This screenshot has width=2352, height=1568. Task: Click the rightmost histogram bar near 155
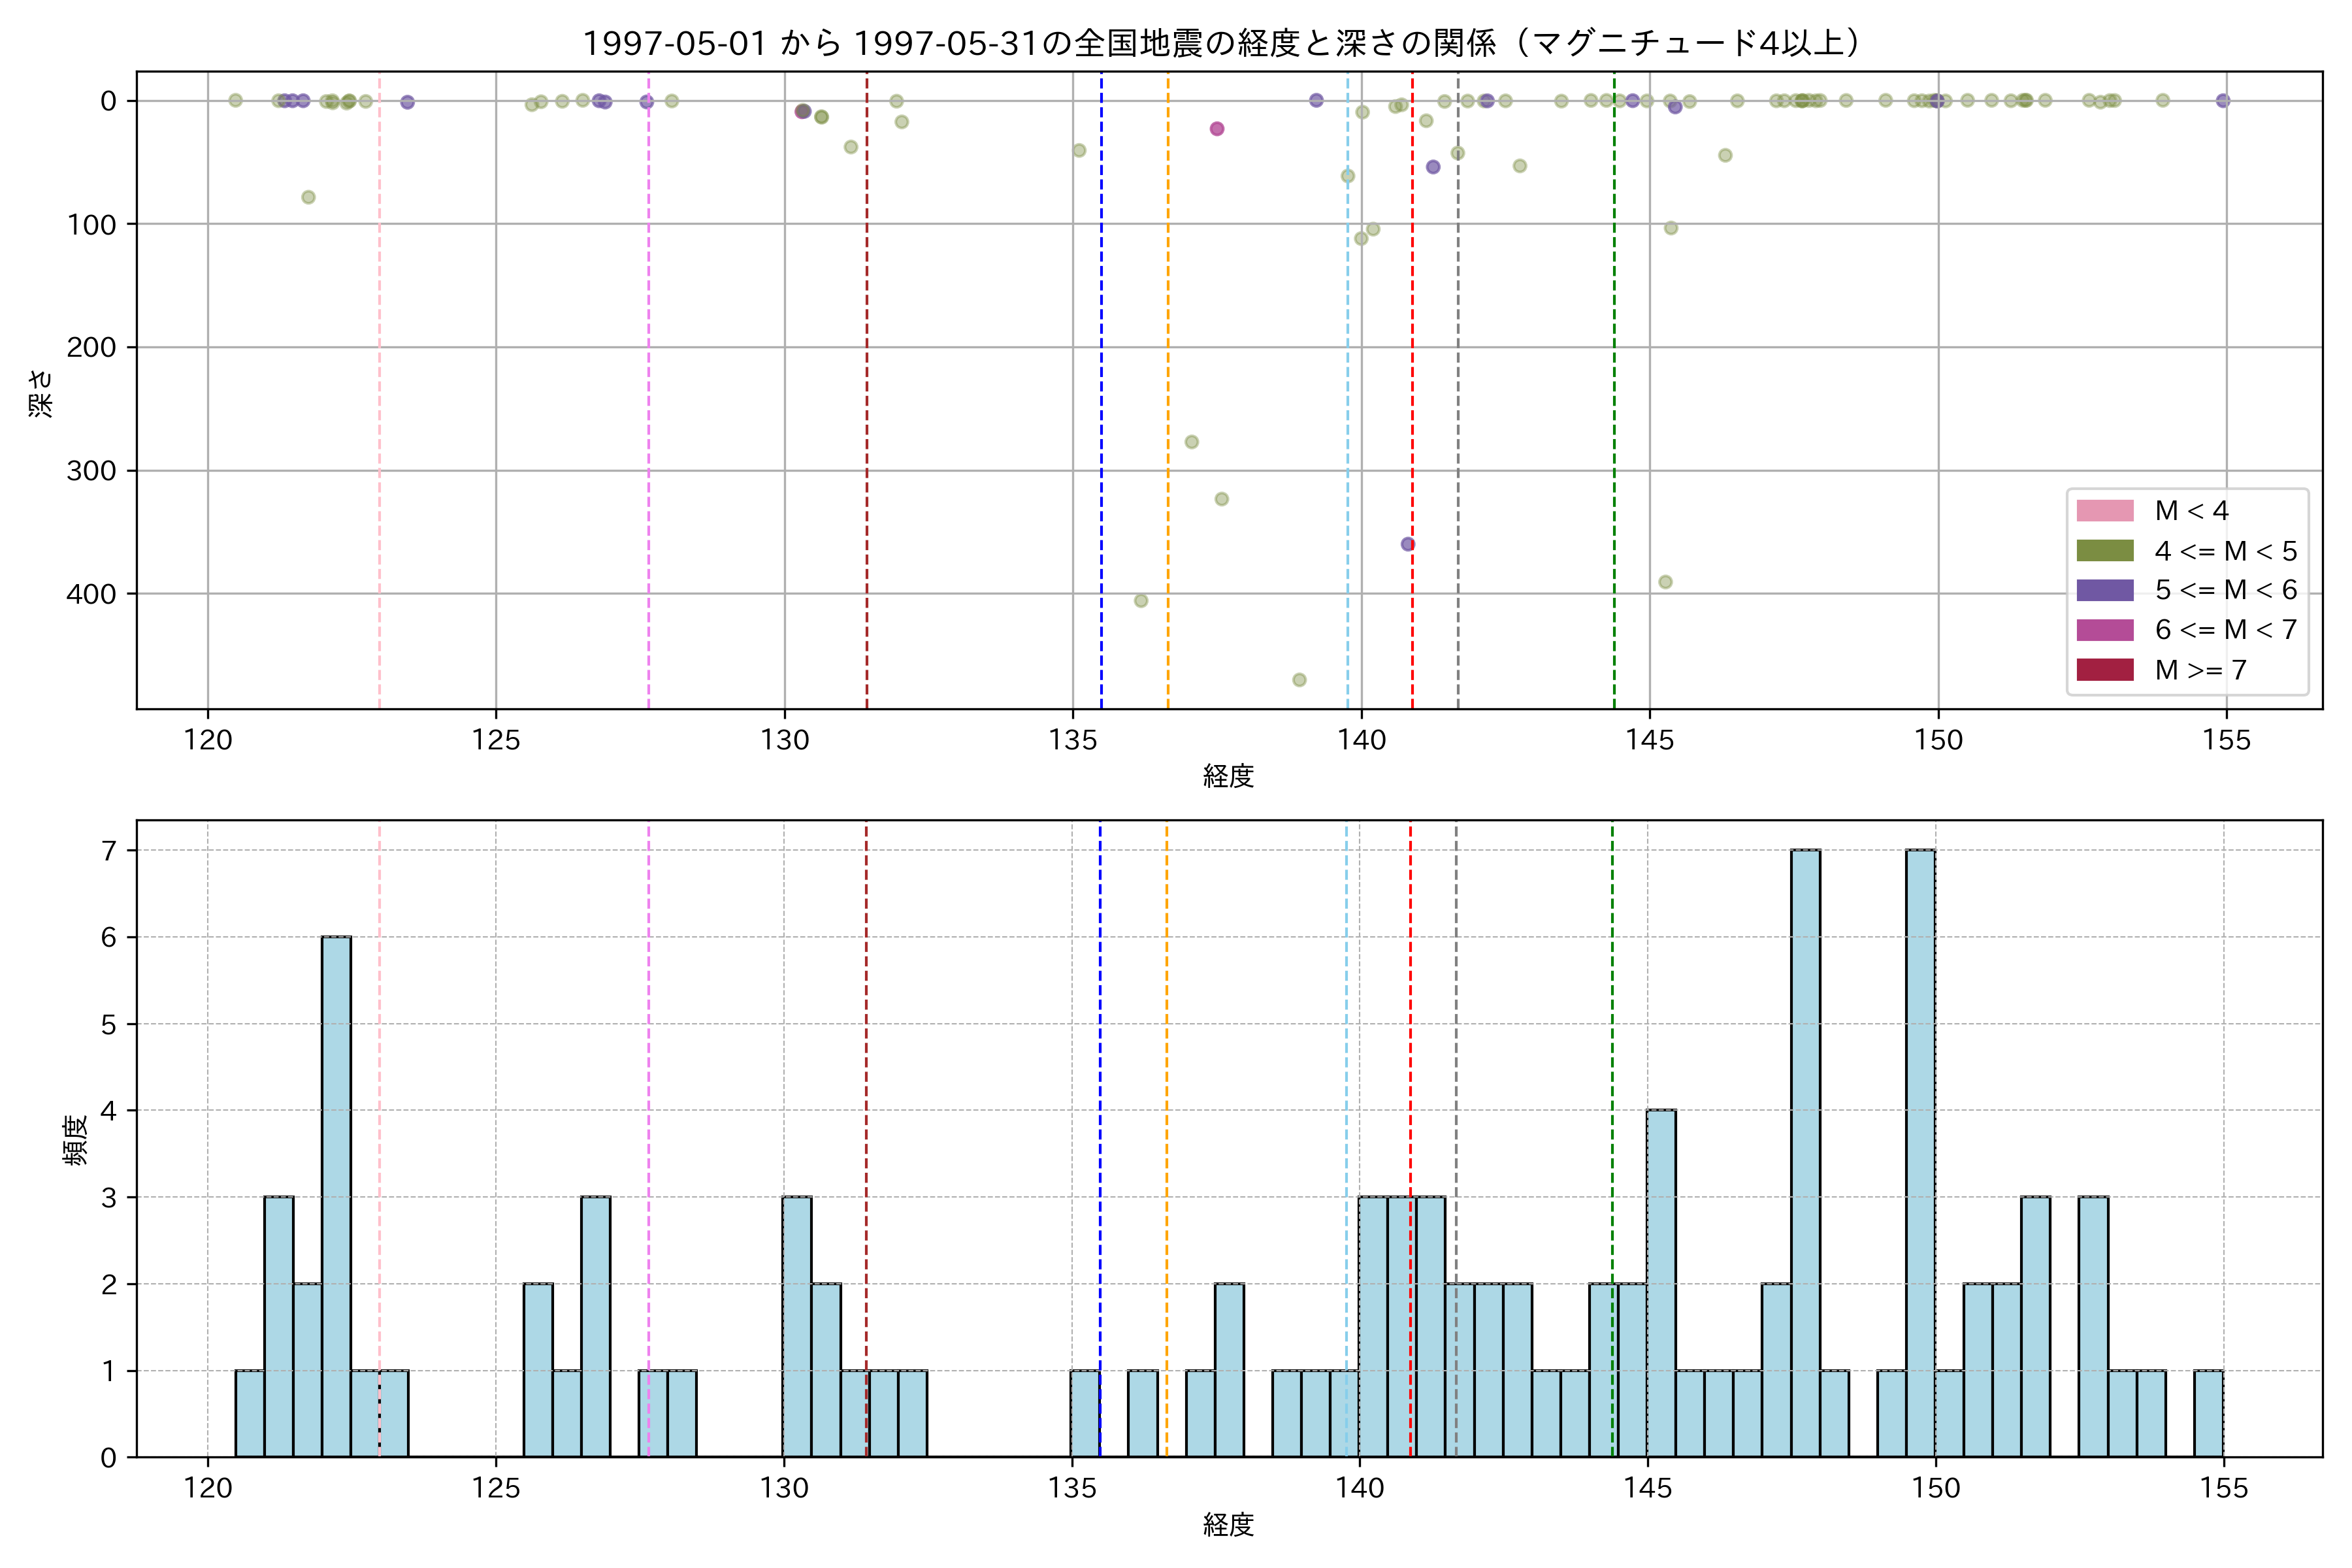click(2208, 1413)
